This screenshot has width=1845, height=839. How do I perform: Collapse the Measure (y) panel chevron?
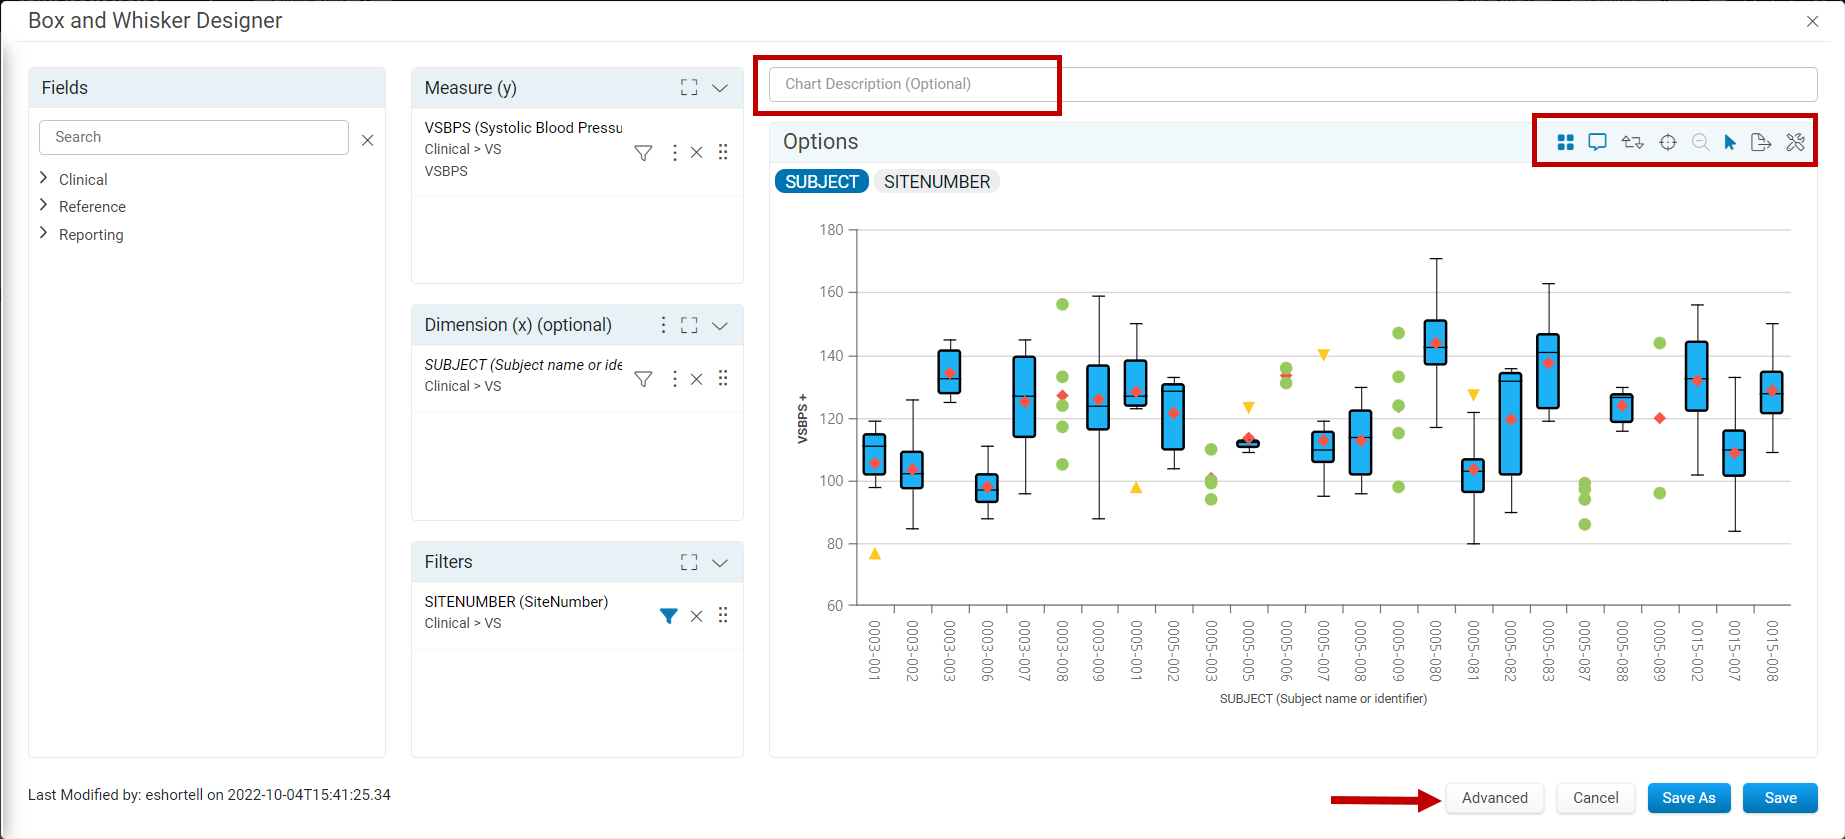pos(720,88)
